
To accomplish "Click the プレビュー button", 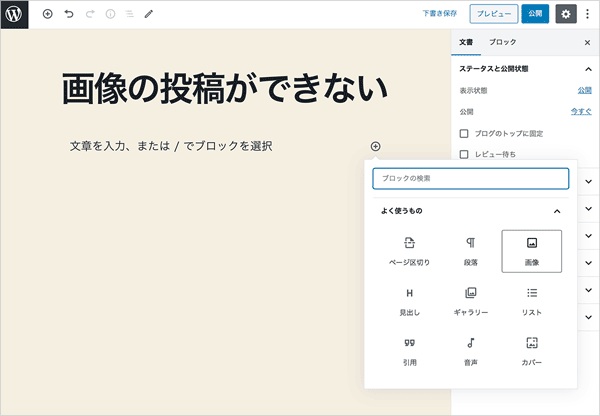I will point(494,14).
